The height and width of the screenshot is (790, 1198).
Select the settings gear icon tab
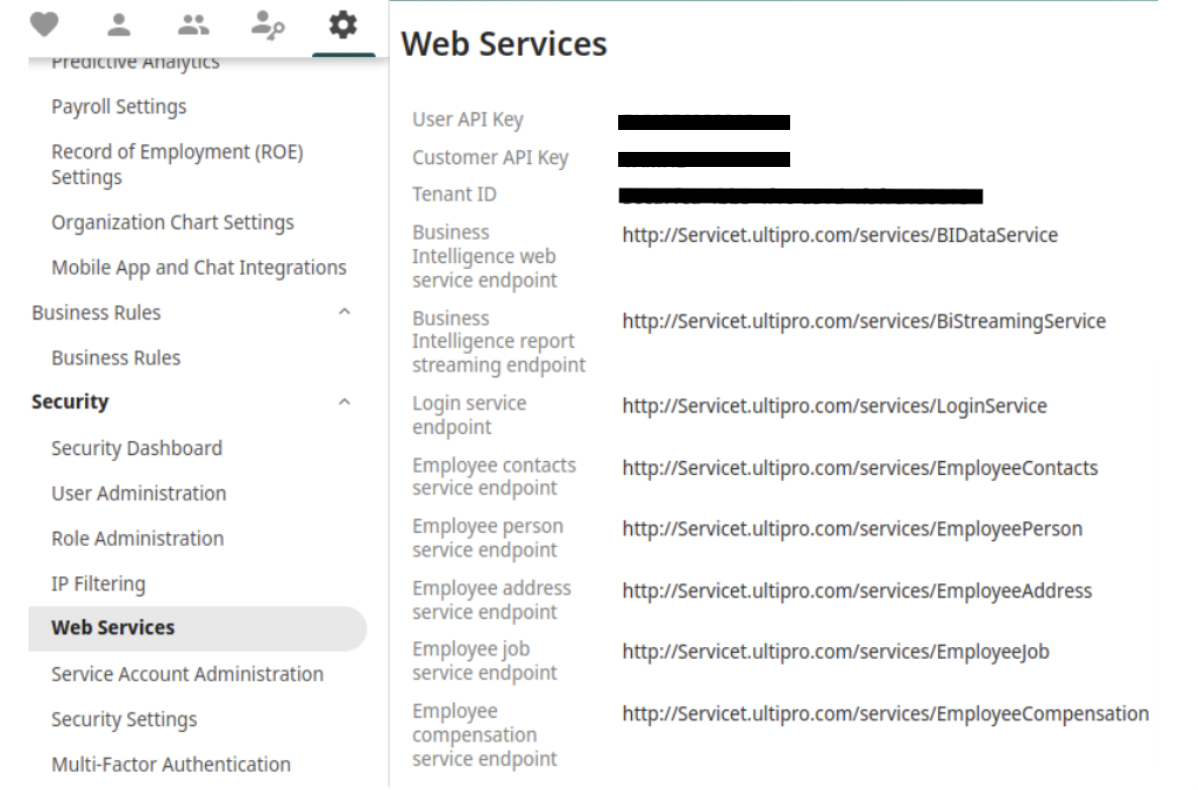343,24
